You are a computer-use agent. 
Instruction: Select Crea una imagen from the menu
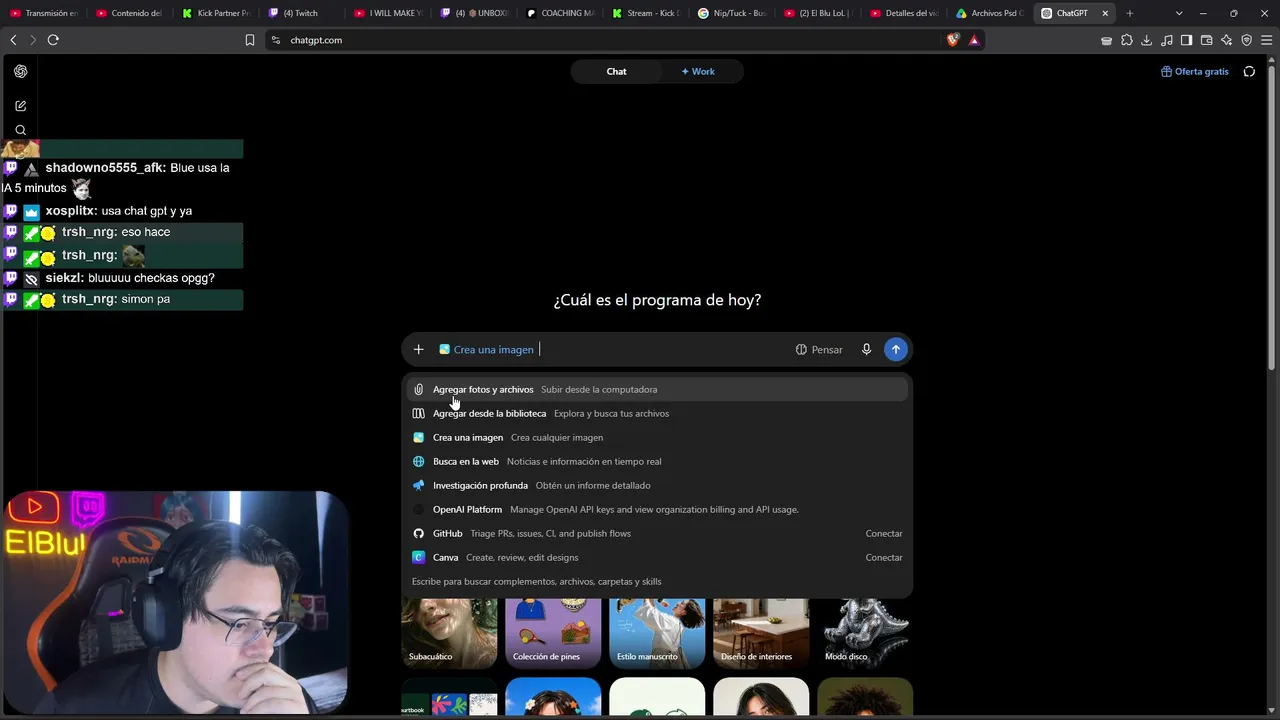pos(657,438)
